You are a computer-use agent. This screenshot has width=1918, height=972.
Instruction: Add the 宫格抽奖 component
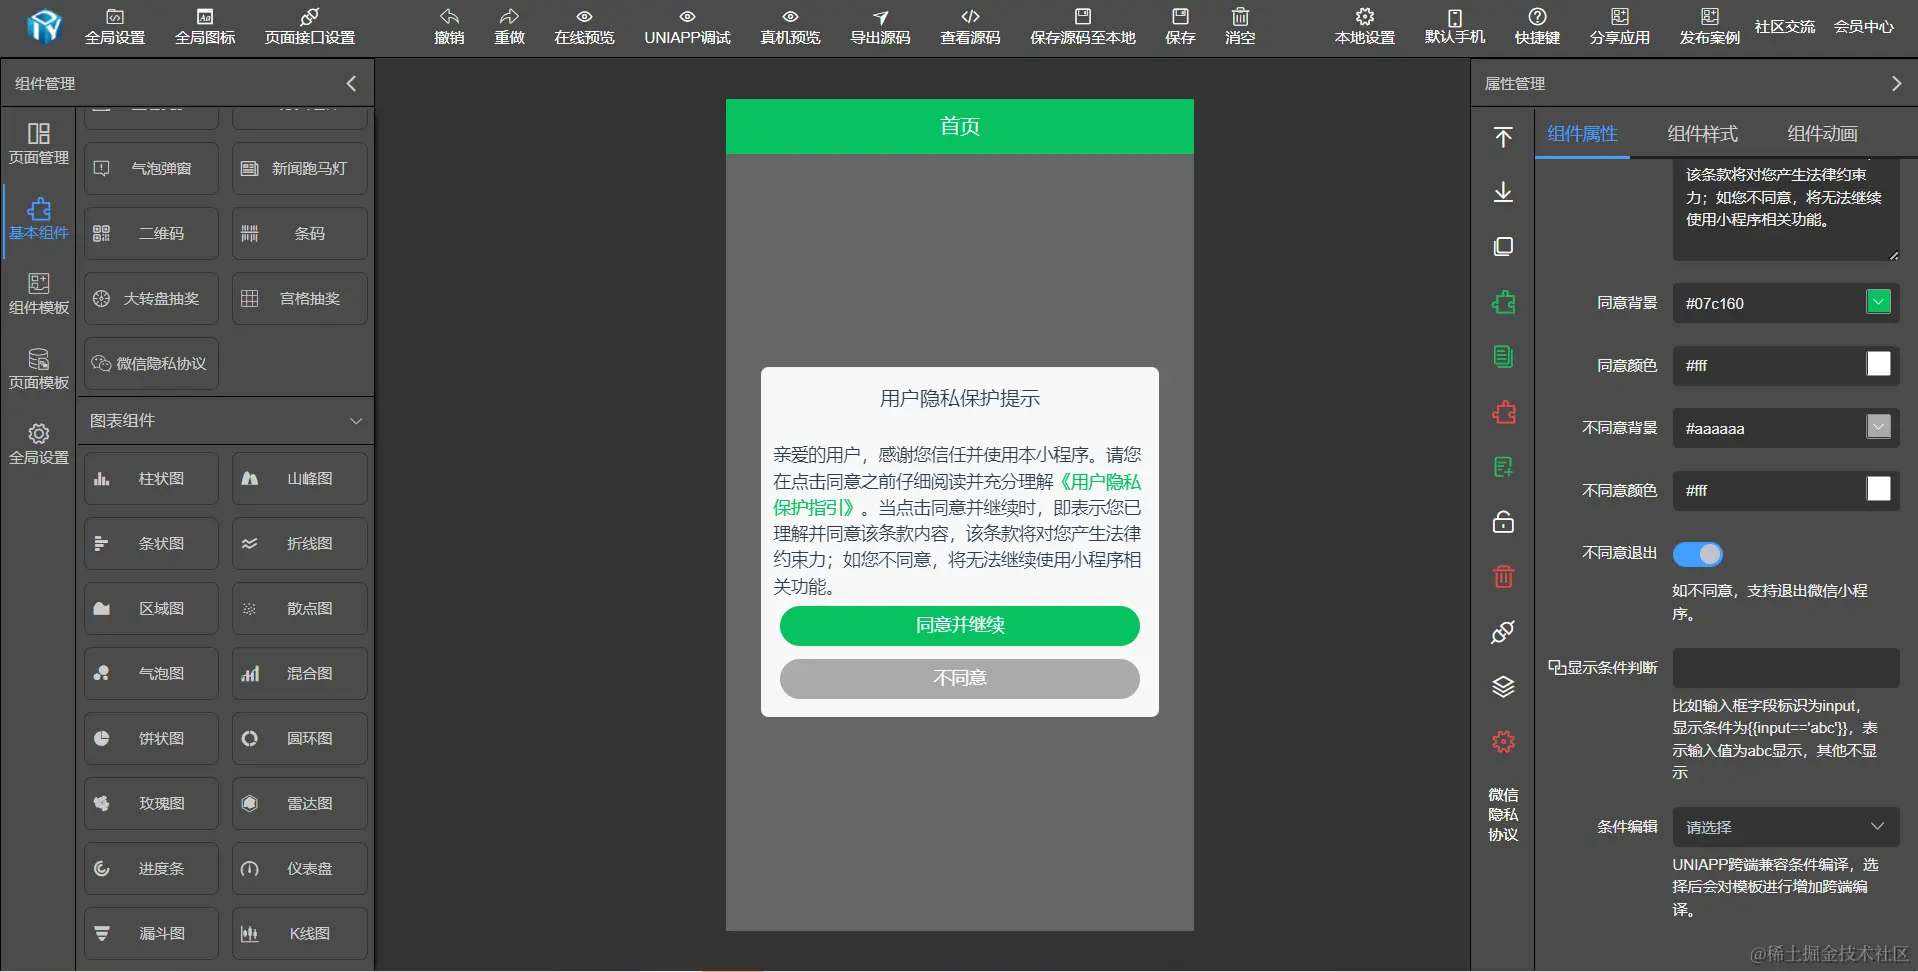coord(300,299)
